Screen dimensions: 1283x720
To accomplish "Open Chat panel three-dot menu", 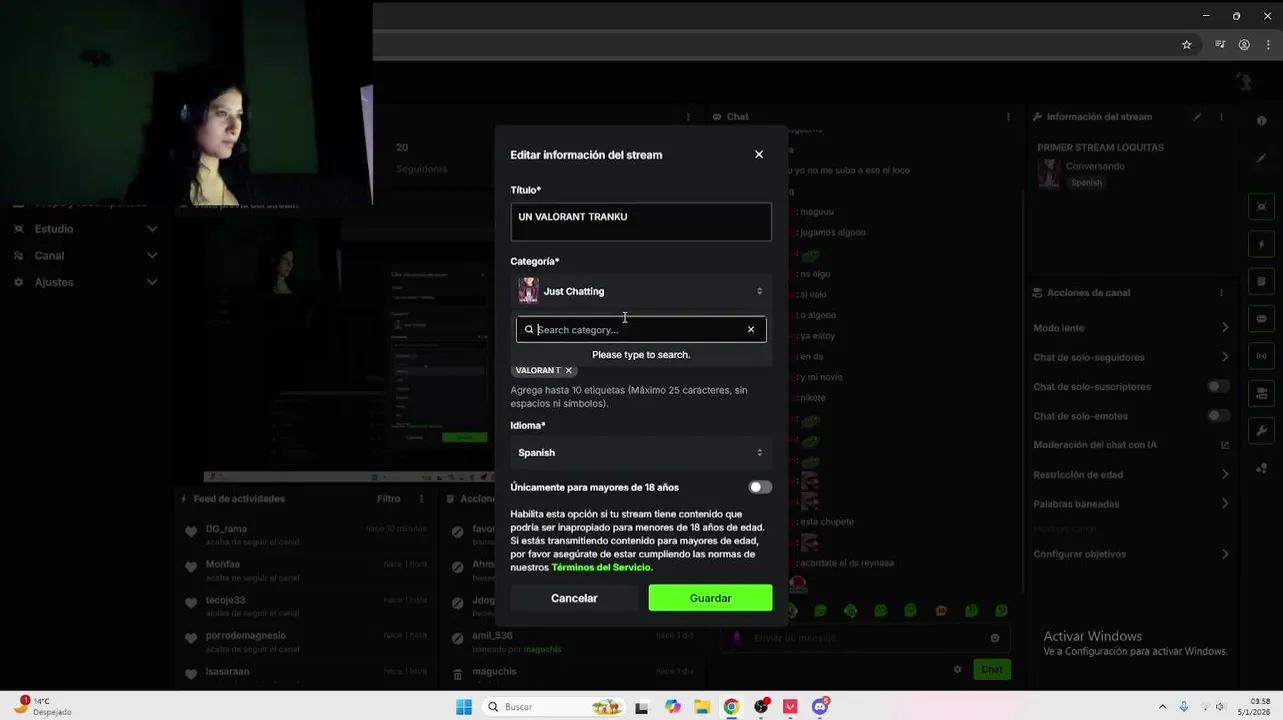I will click(x=1006, y=117).
